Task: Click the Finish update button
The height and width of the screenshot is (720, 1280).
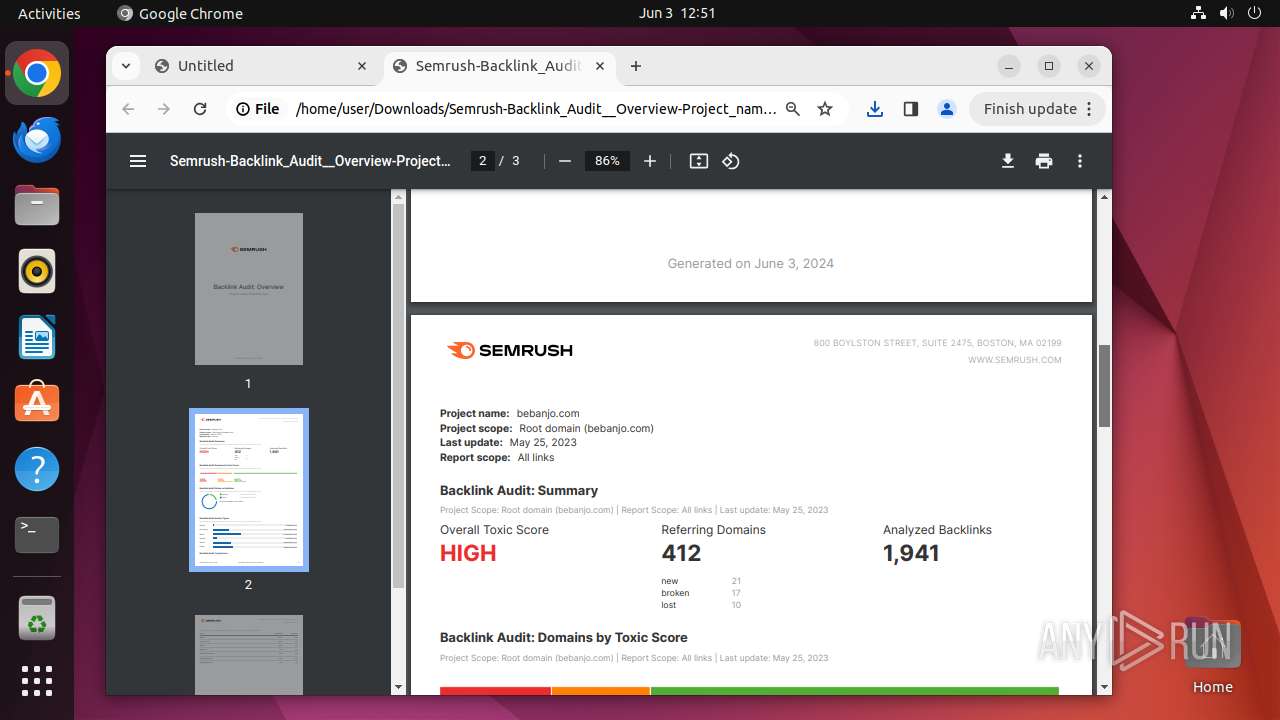Action: tap(1037, 109)
